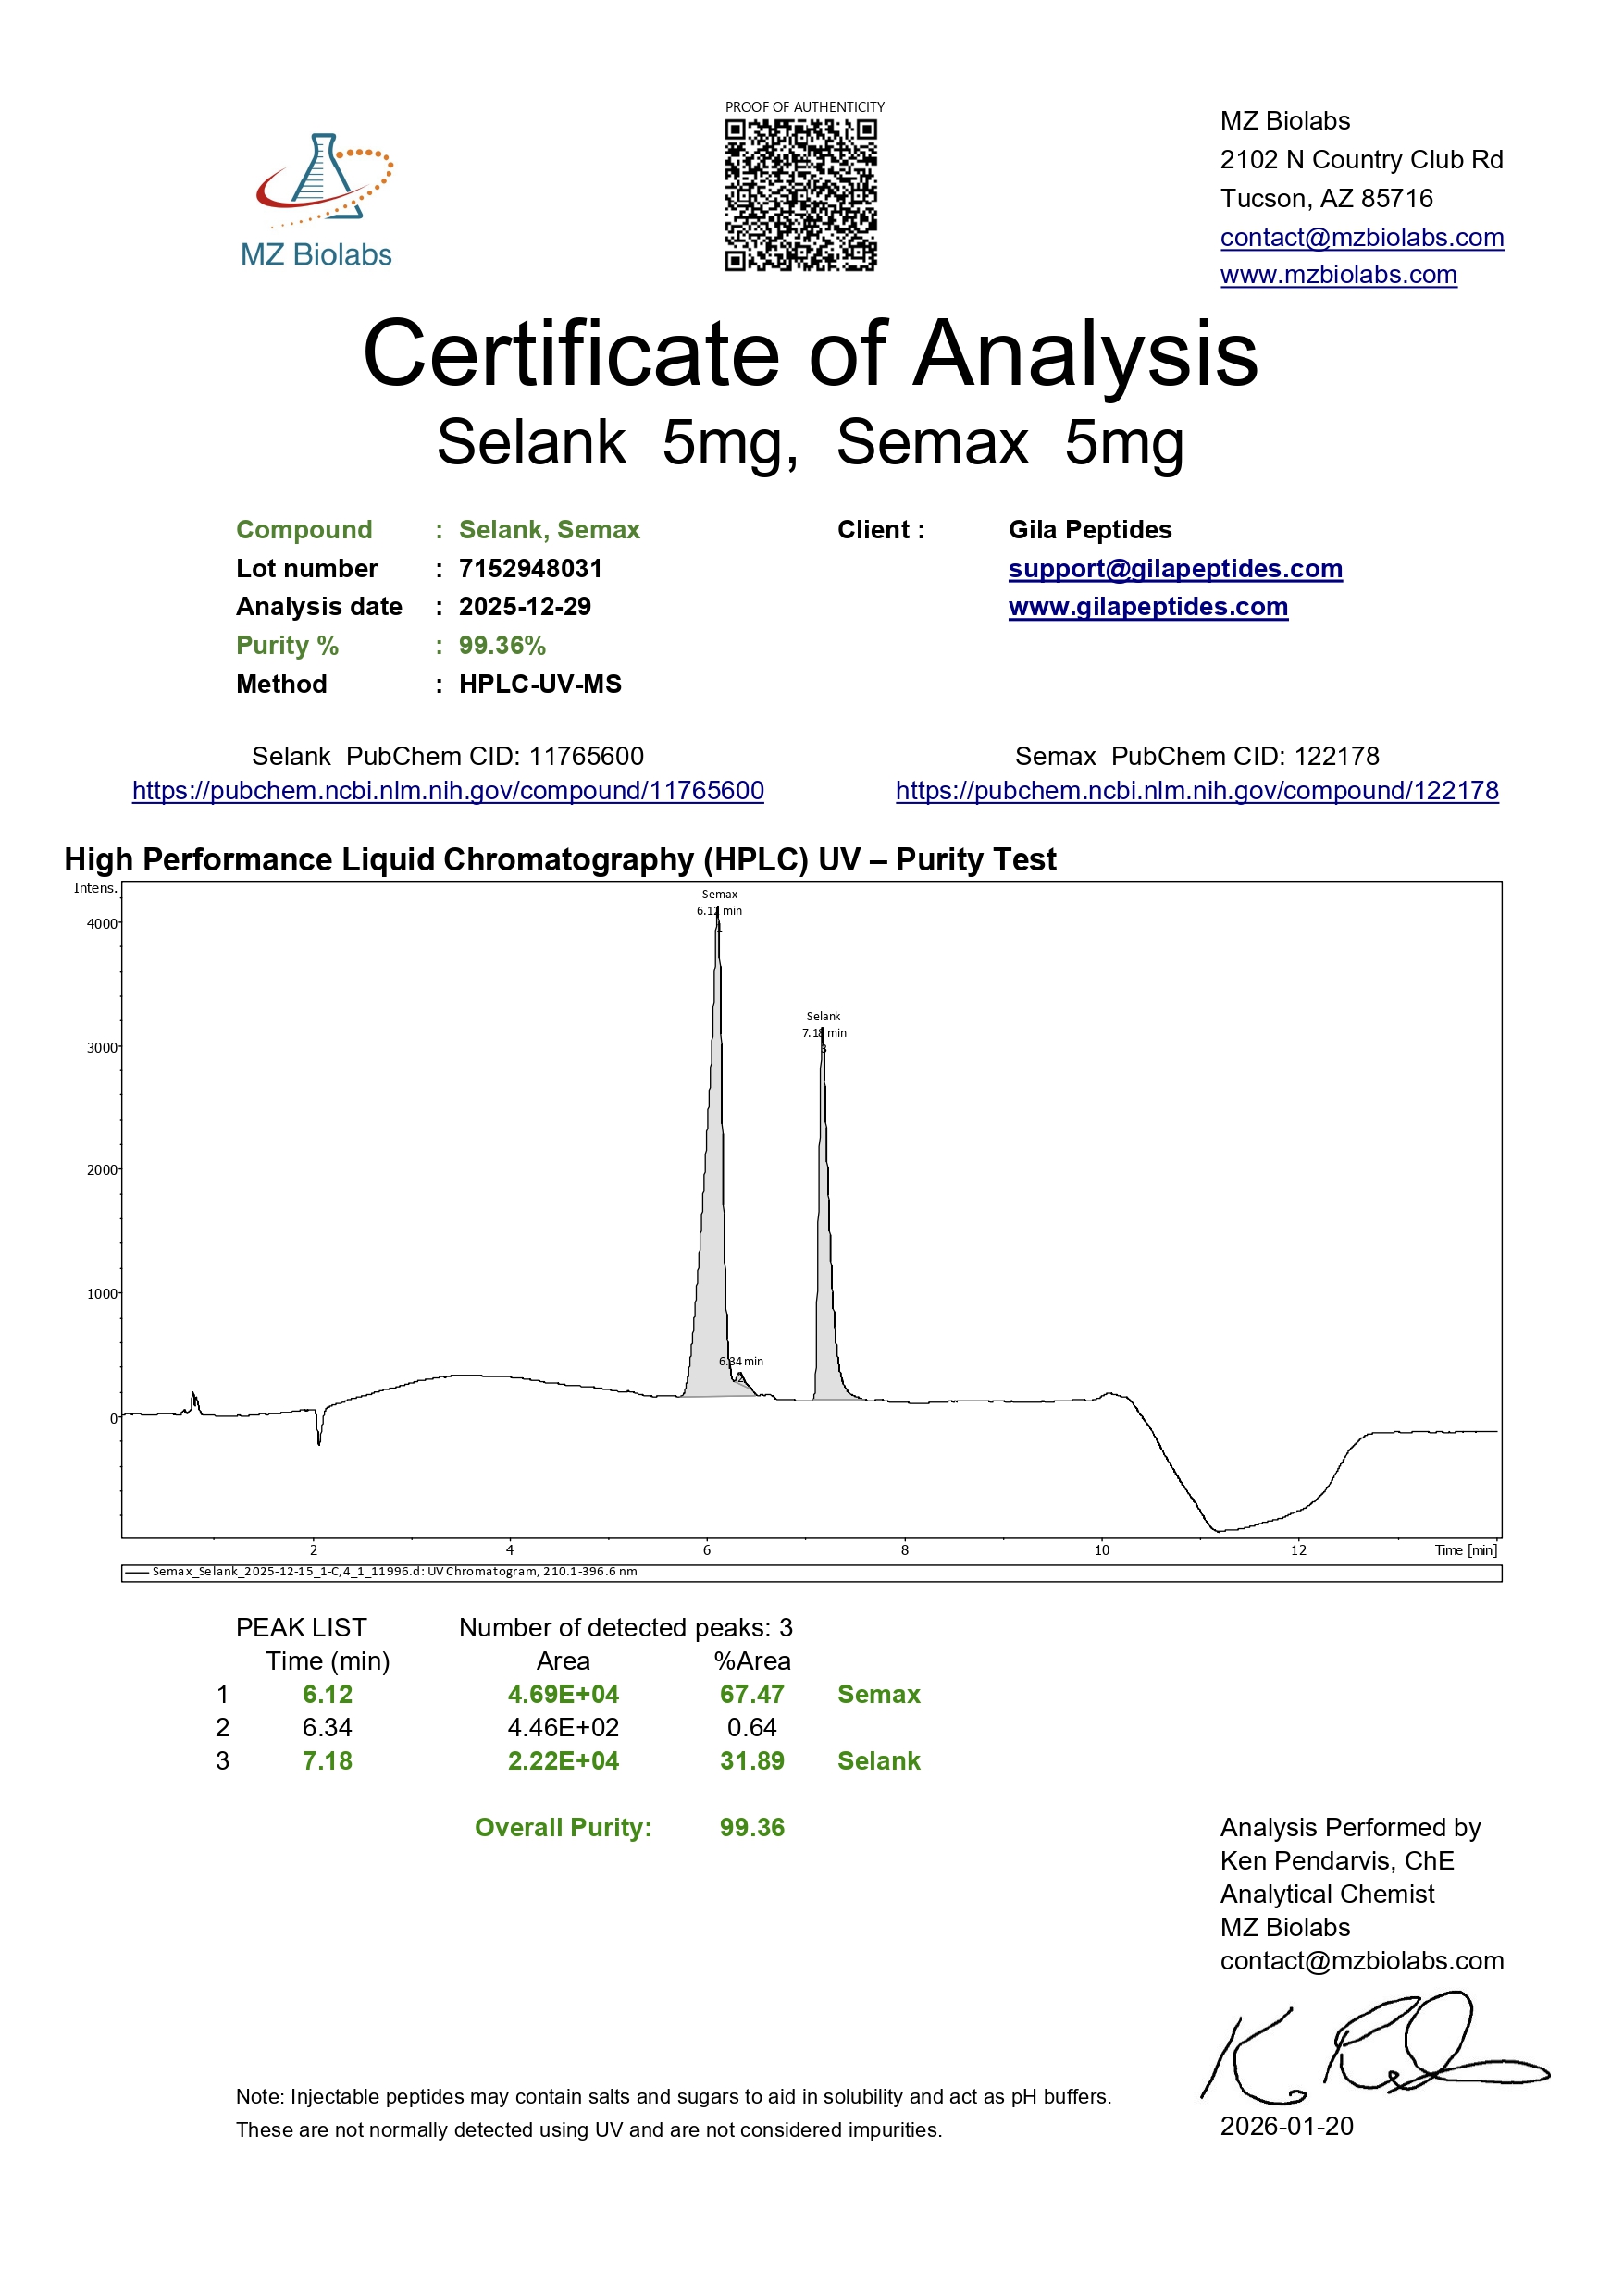Click the "Intens." y-axis label

coord(95,888)
